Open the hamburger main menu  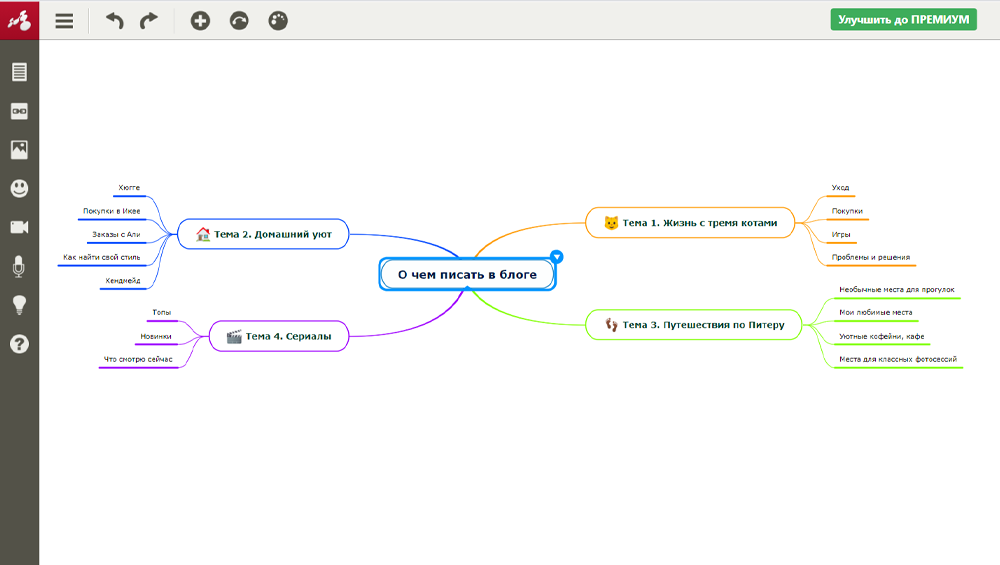[x=64, y=20]
